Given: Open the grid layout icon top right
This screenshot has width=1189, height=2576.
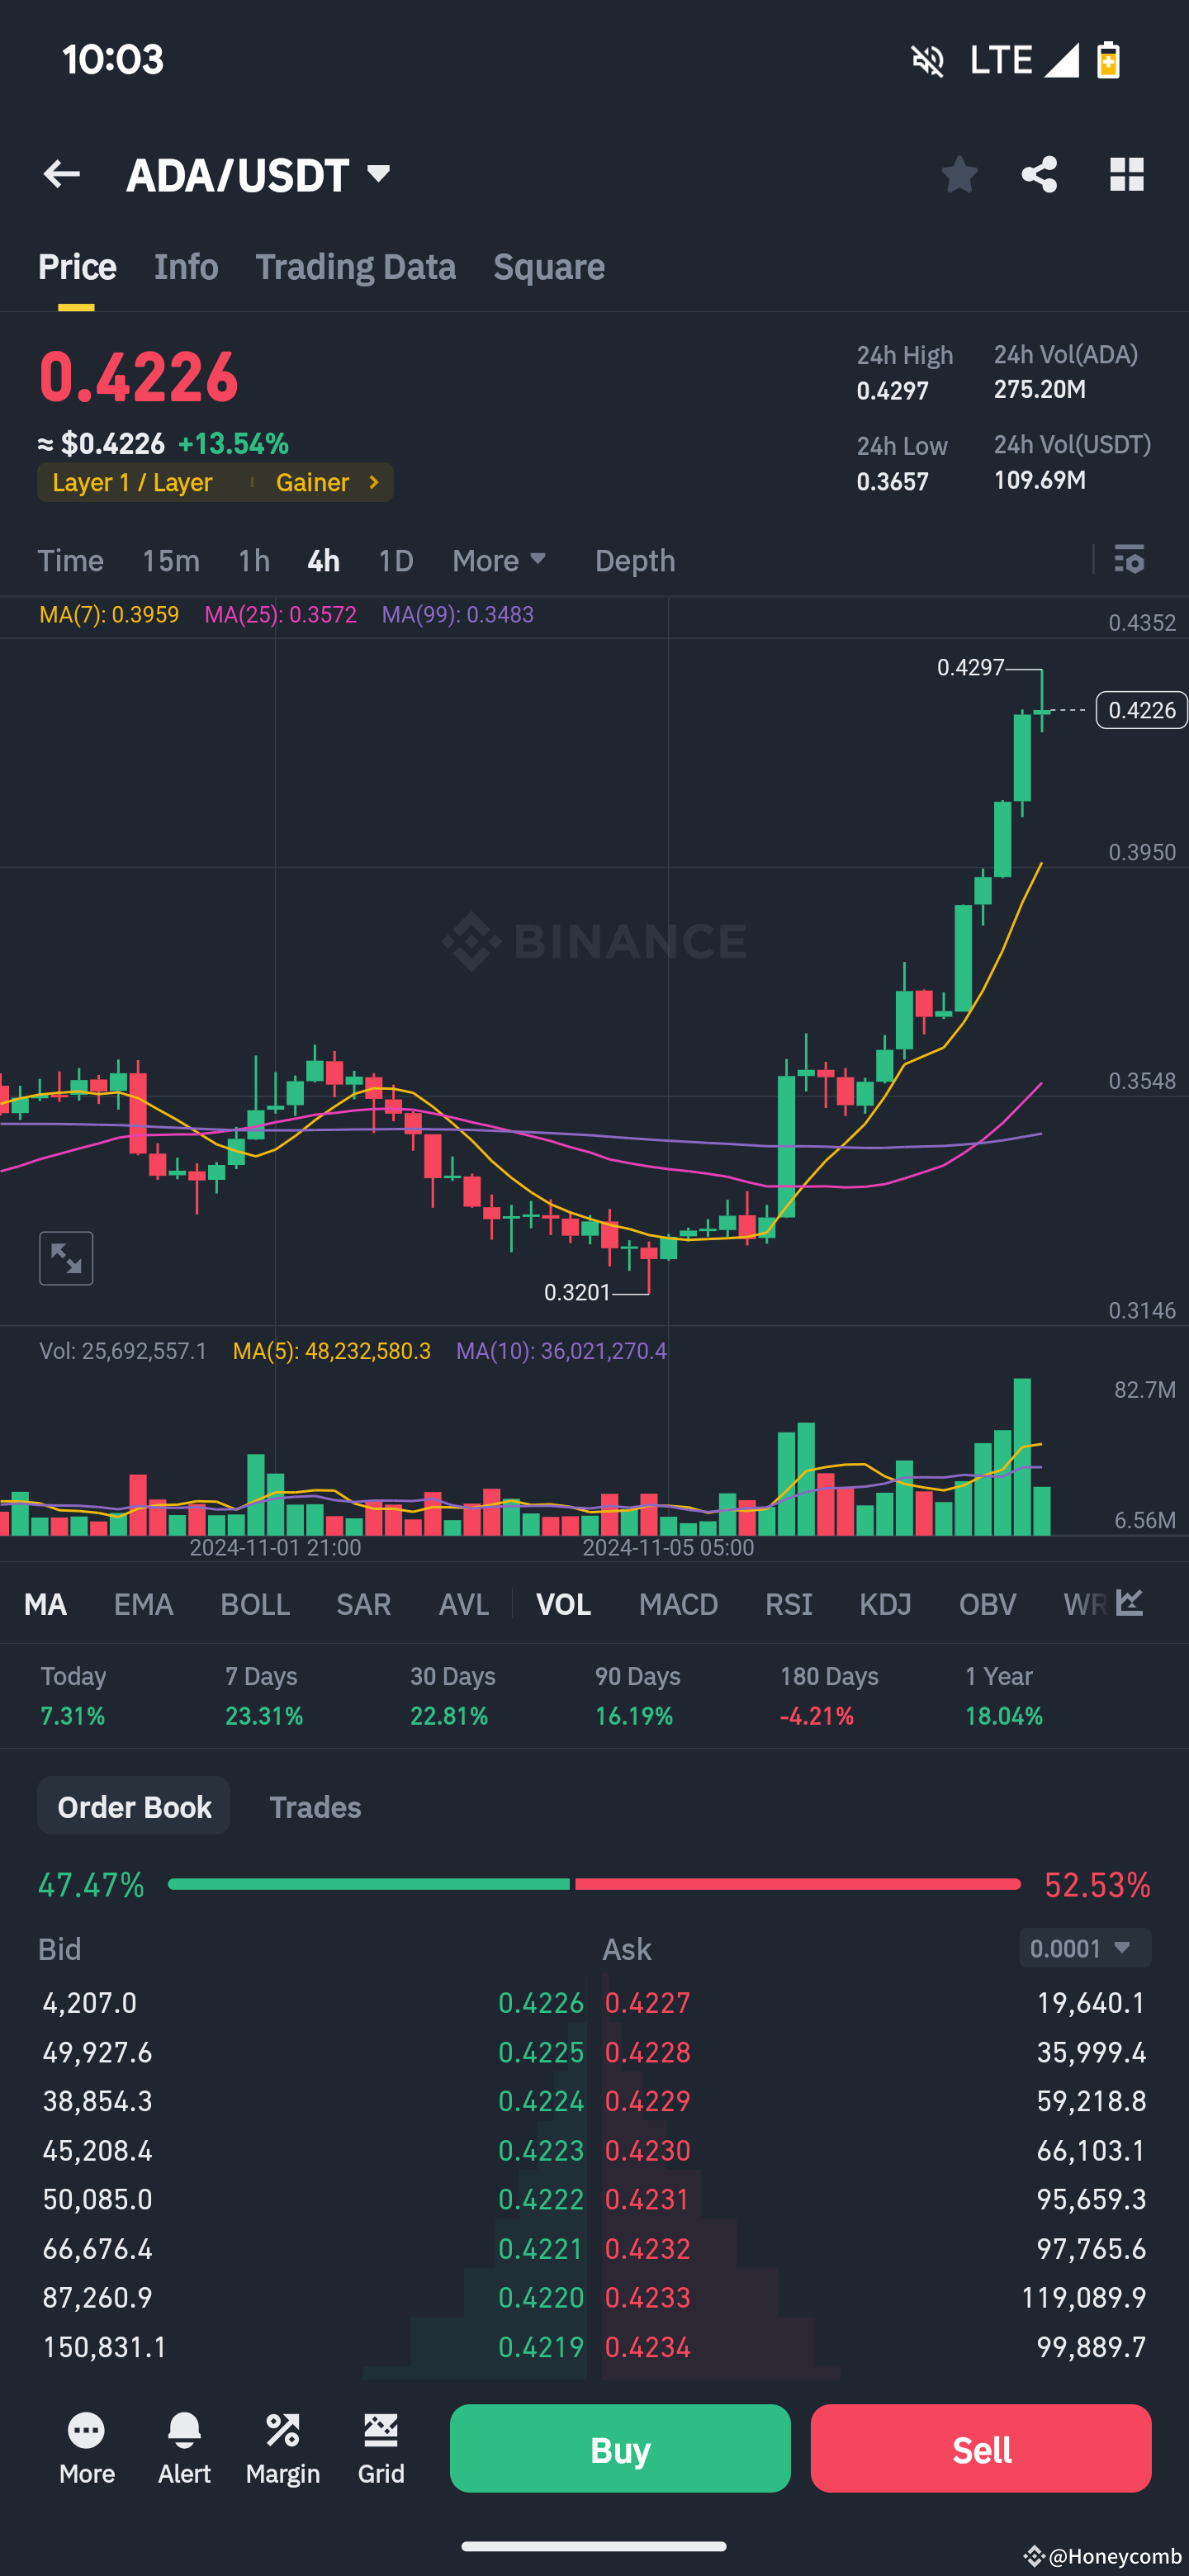Looking at the screenshot, I should point(1126,174).
